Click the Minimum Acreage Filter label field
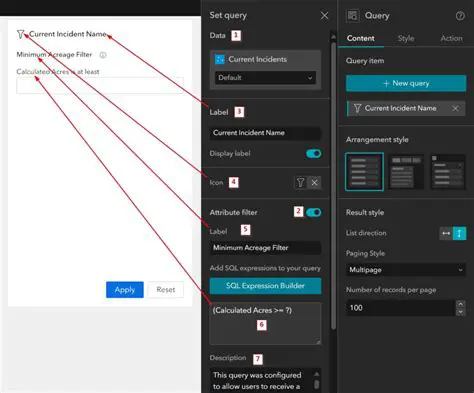This screenshot has width=474, height=393. point(265,248)
